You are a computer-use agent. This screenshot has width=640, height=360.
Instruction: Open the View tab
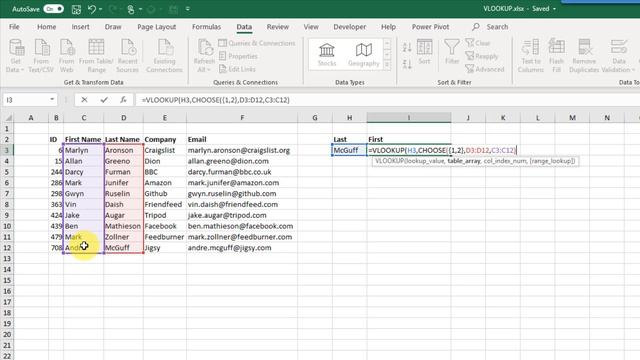click(311, 27)
